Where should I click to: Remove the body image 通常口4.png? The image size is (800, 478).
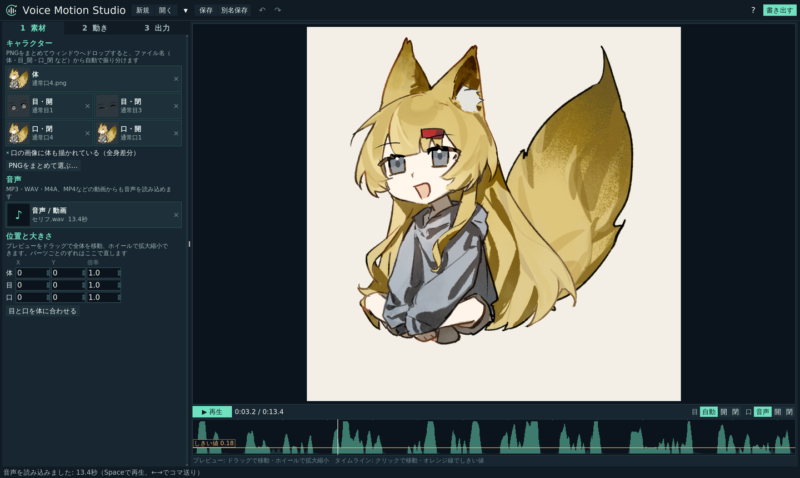(x=176, y=79)
